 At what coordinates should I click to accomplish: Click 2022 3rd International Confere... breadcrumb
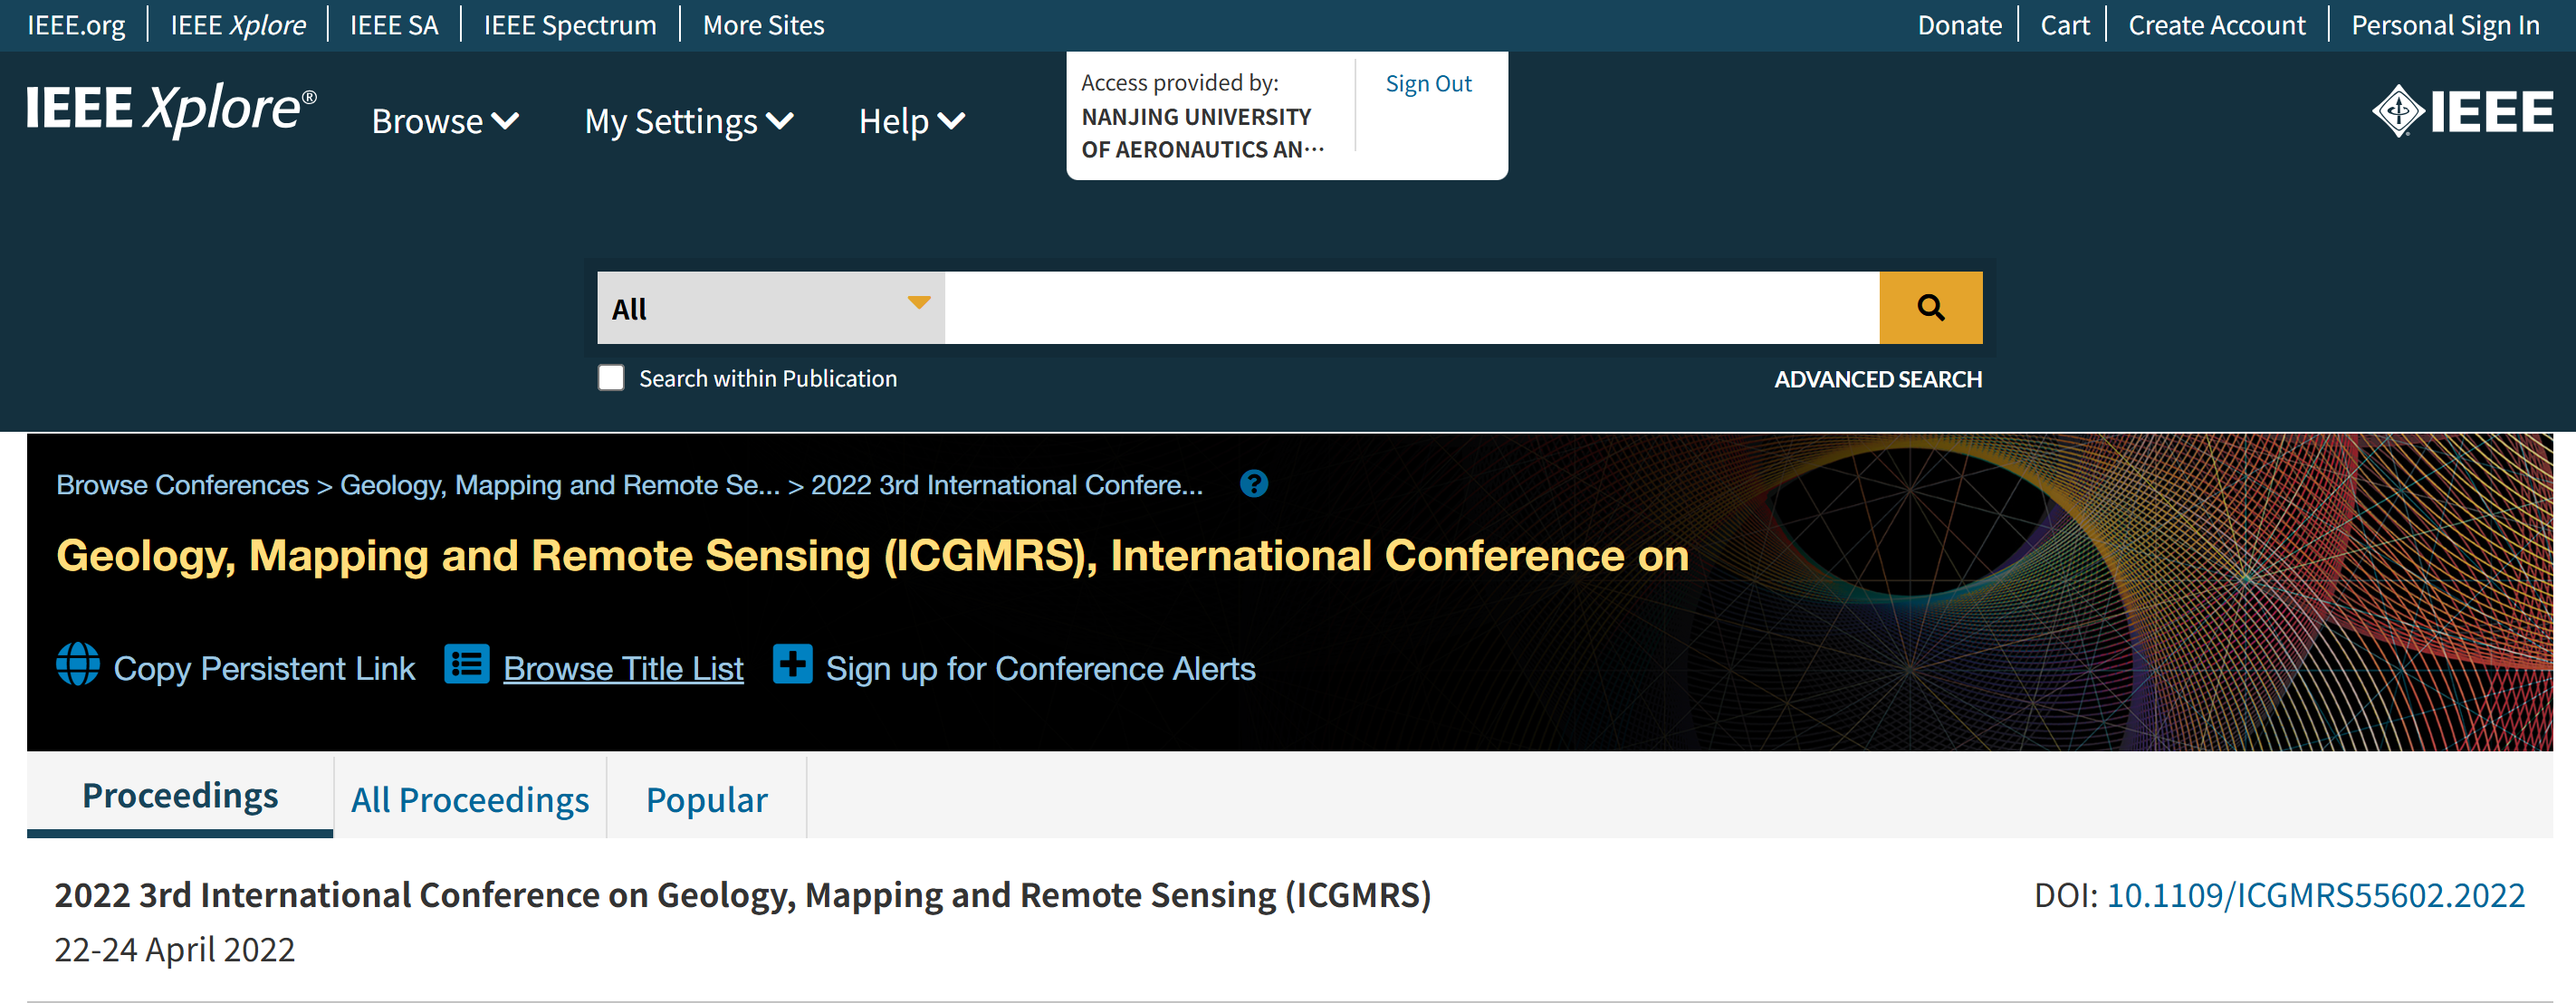click(x=1006, y=485)
